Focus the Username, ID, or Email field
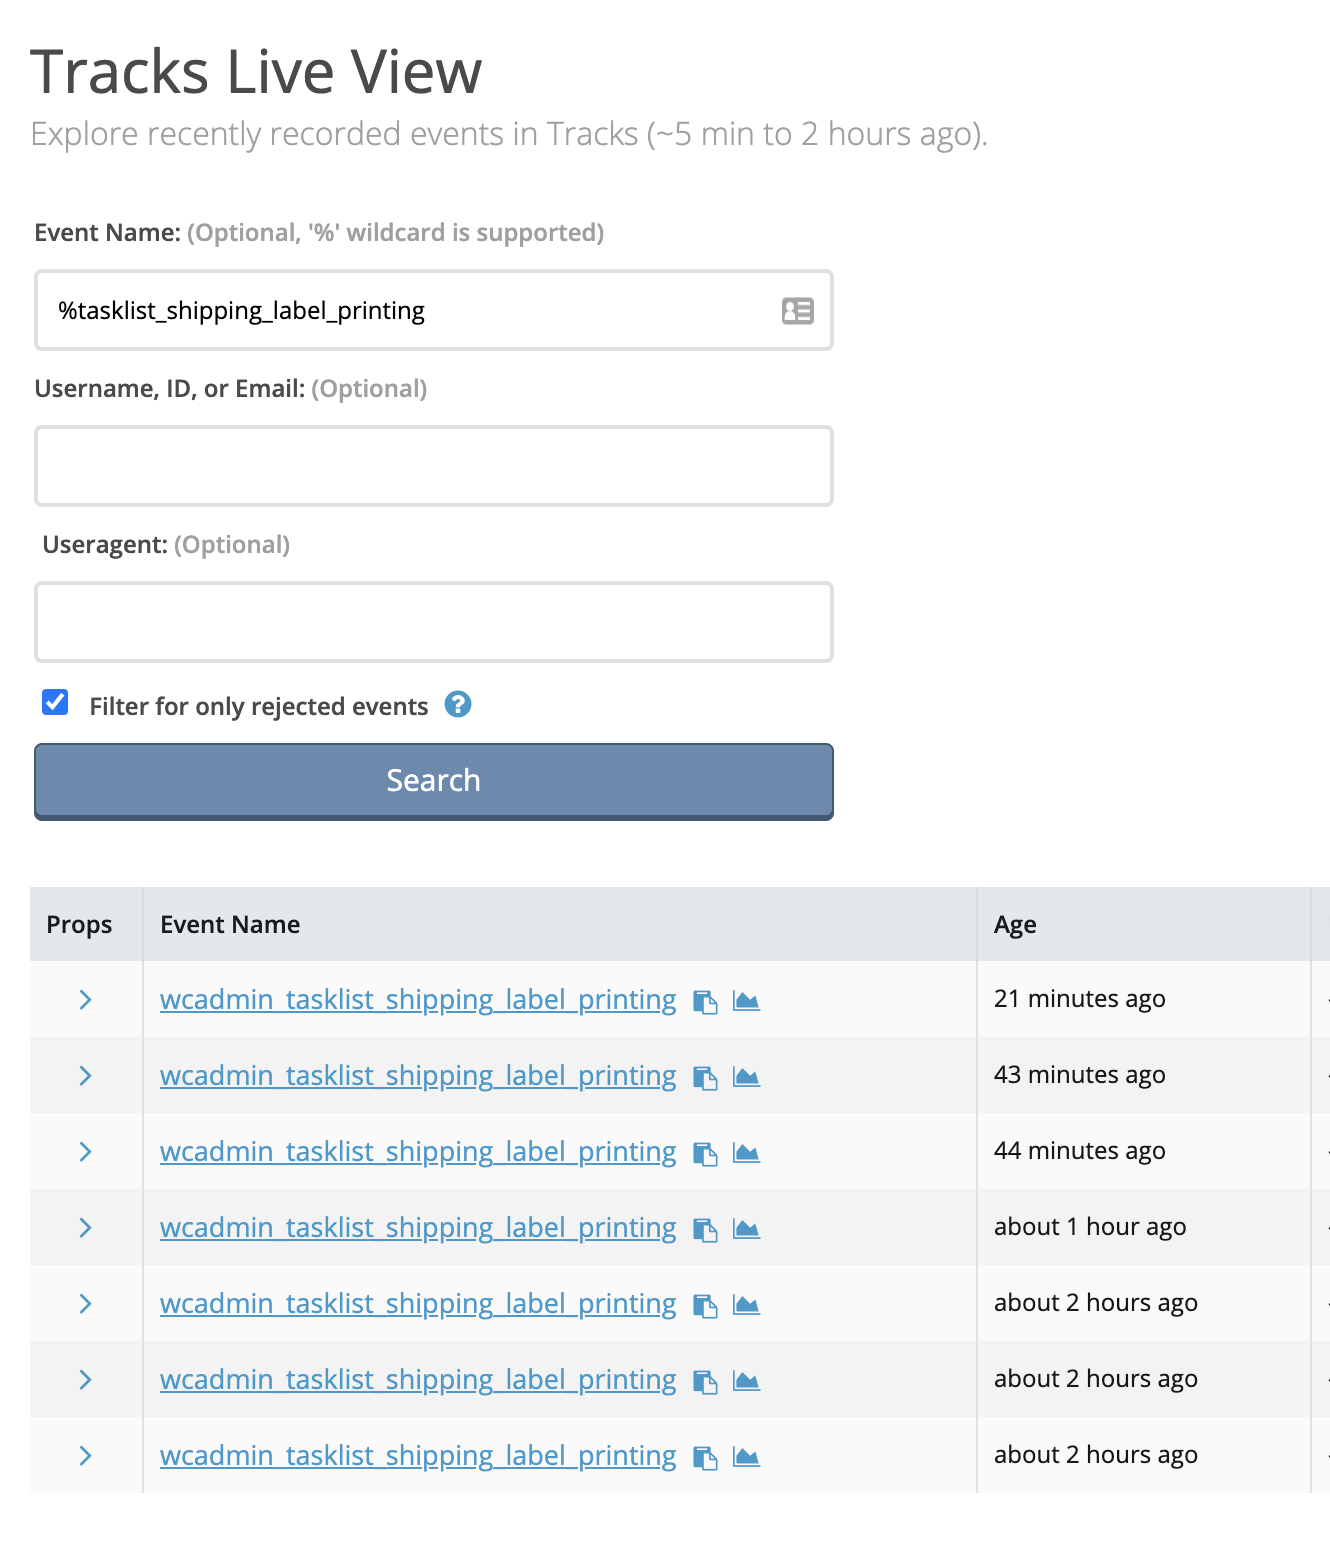The width and height of the screenshot is (1330, 1556). pyautogui.click(x=434, y=466)
